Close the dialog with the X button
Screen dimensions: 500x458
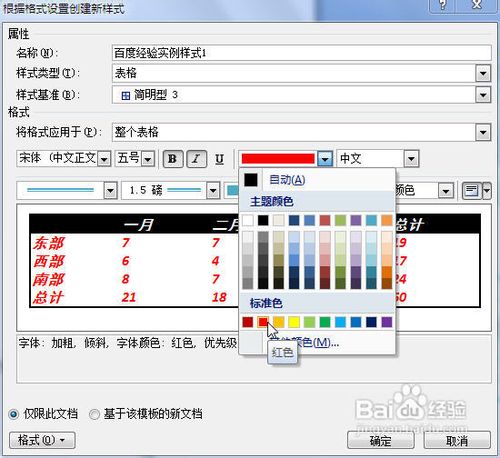coord(477,5)
